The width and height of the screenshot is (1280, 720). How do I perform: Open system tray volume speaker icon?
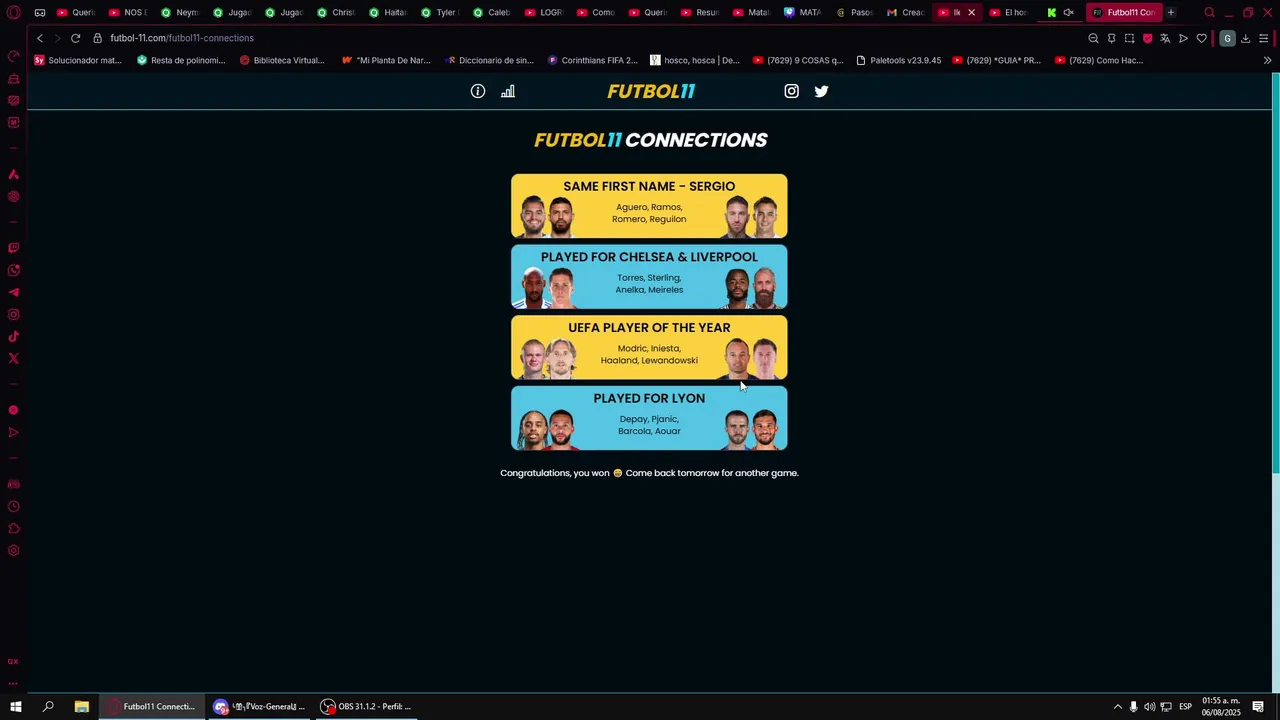pos(1149,707)
